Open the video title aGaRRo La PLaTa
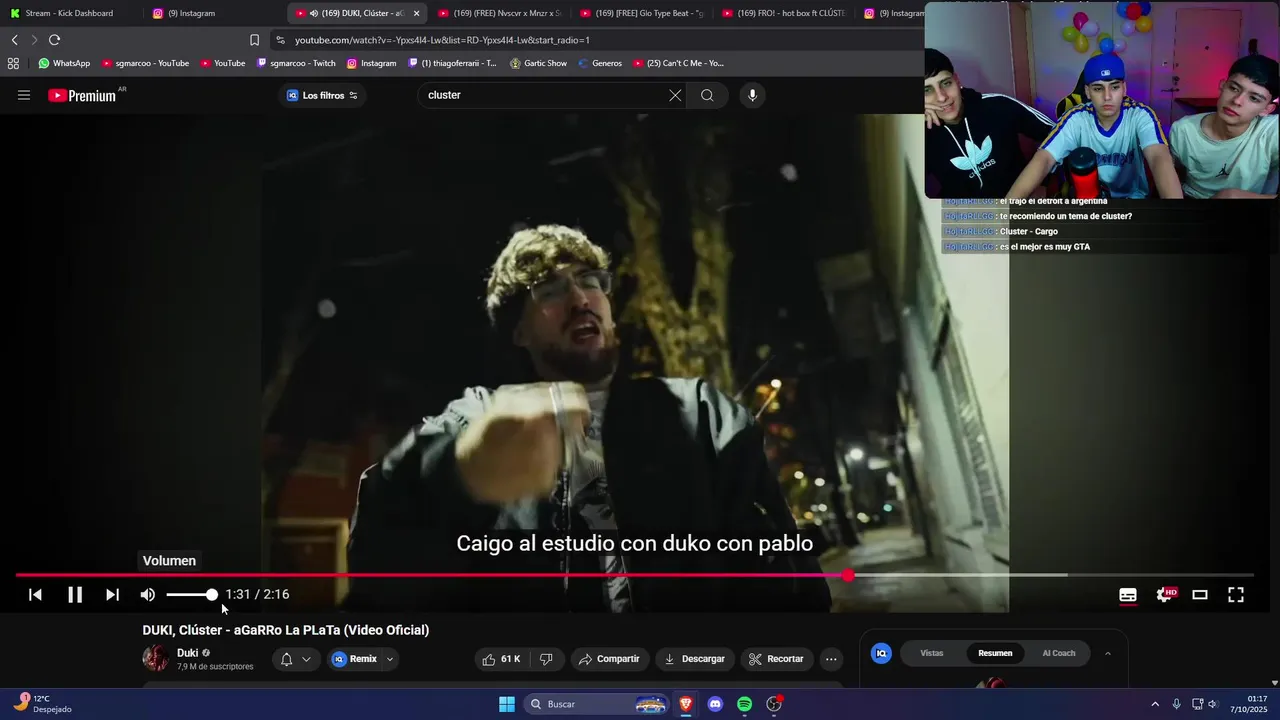1280x720 pixels. click(286, 630)
